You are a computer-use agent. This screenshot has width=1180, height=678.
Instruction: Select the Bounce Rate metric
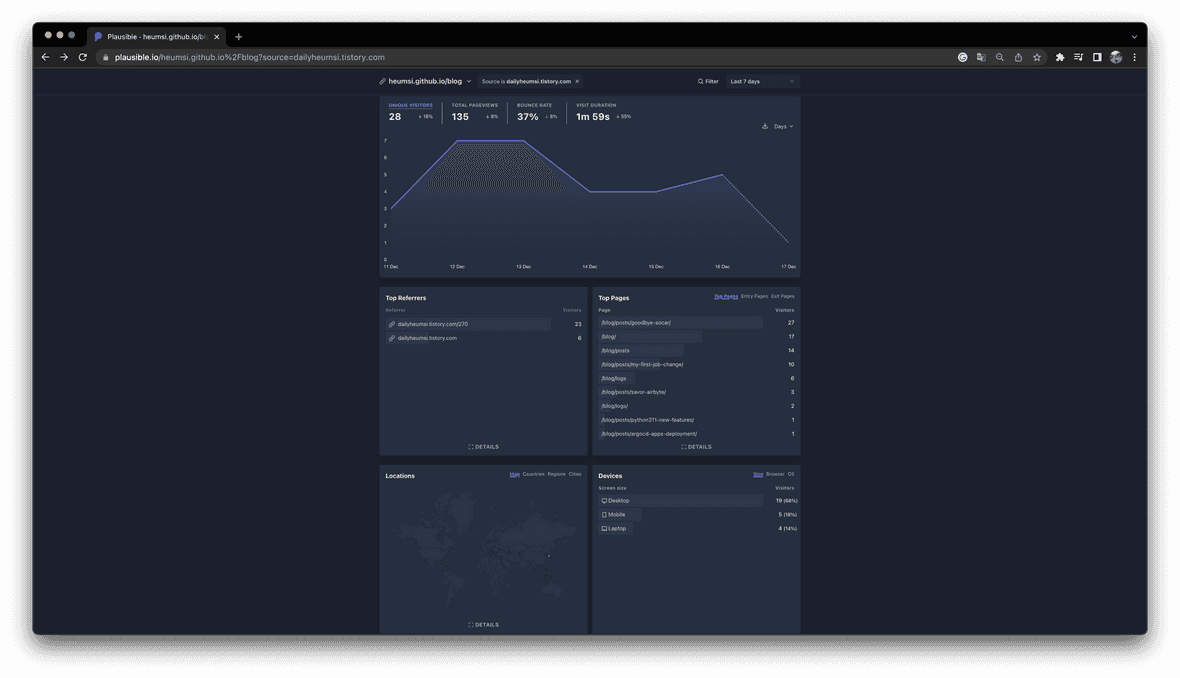[536, 111]
